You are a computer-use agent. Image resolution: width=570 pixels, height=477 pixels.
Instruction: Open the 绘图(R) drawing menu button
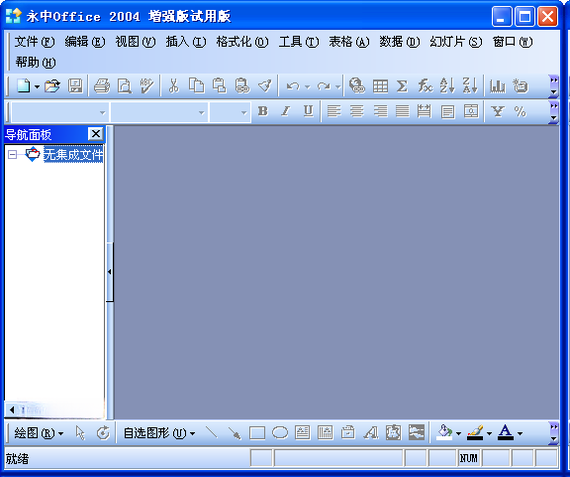[39, 433]
